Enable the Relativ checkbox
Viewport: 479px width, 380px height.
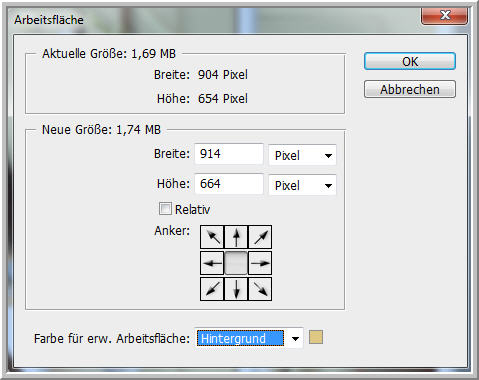coord(165,209)
